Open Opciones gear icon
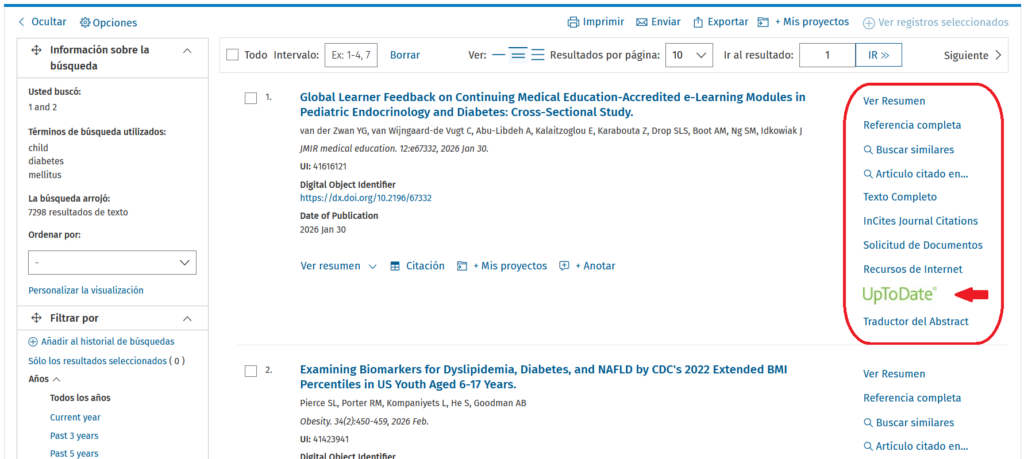 pyautogui.click(x=85, y=22)
